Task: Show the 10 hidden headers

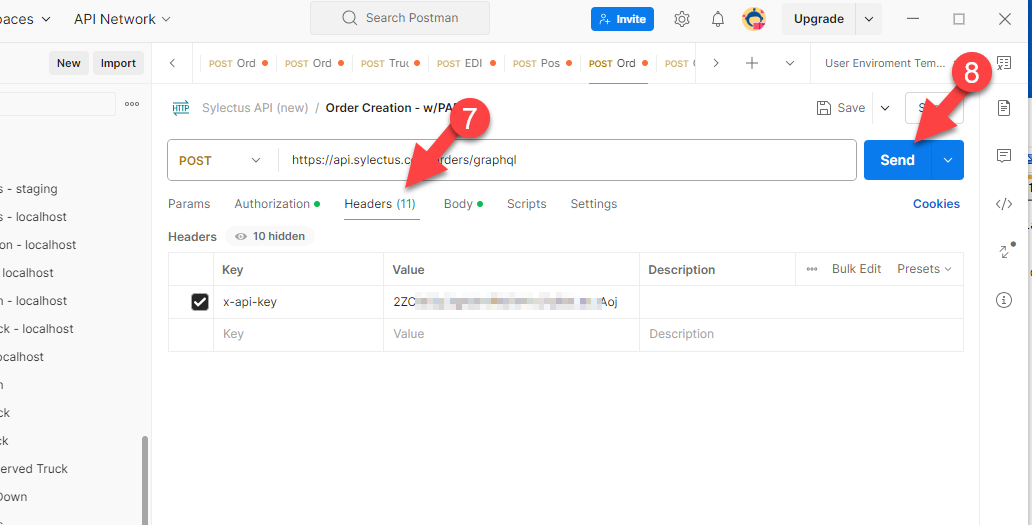Action: [270, 236]
